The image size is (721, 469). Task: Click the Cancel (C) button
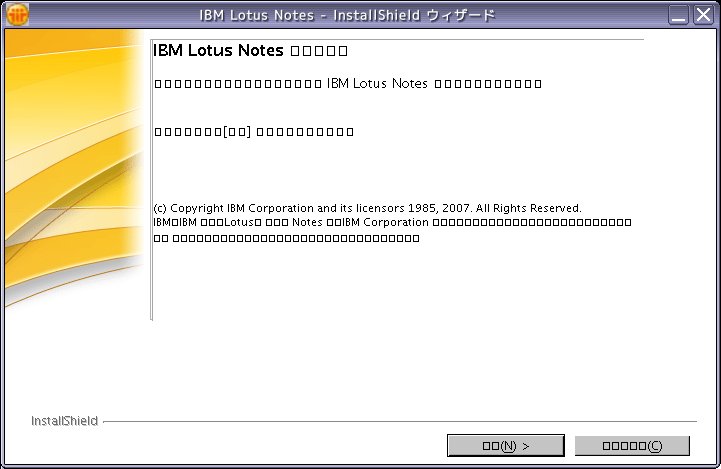(632, 446)
